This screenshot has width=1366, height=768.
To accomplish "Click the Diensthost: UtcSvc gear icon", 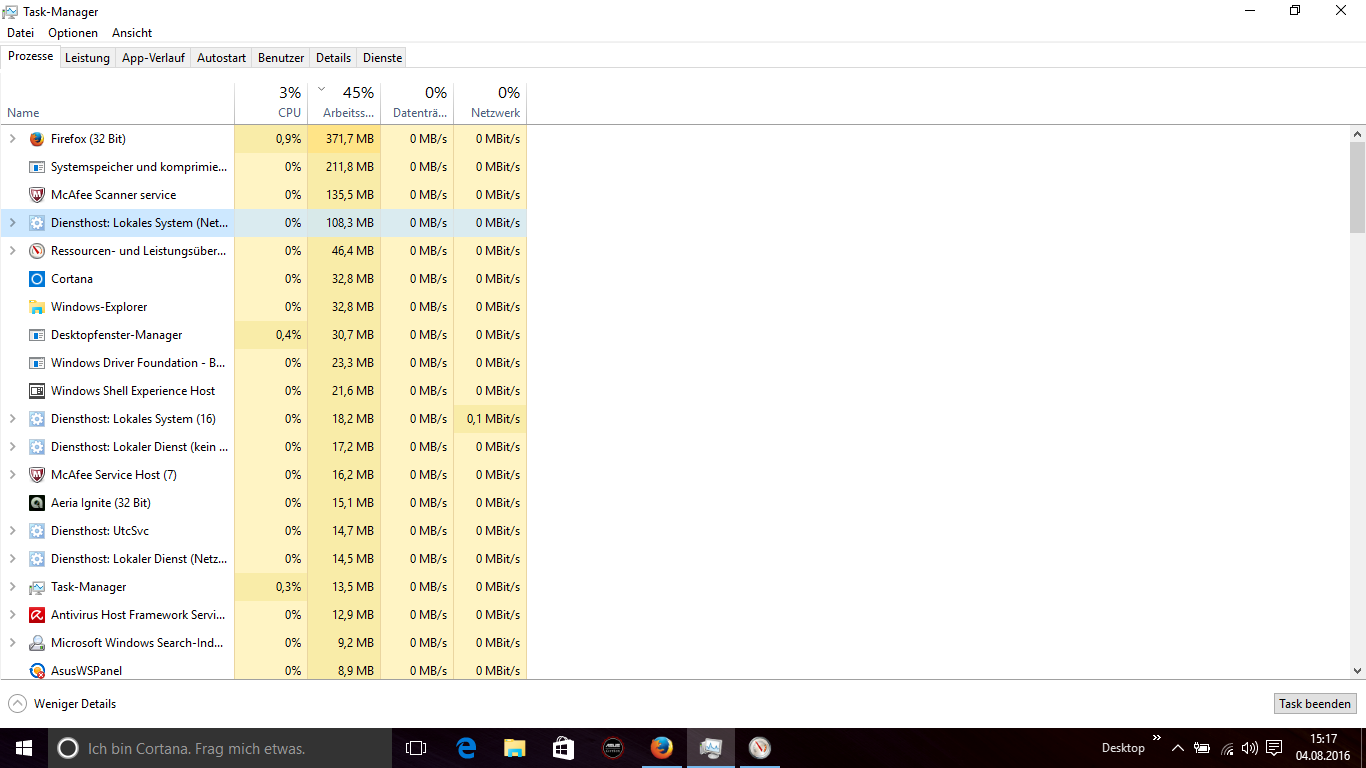I will tap(37, 531).
